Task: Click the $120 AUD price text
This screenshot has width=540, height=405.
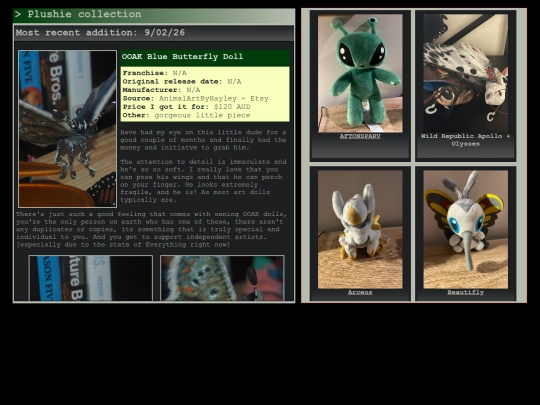Action: [232, 107]
